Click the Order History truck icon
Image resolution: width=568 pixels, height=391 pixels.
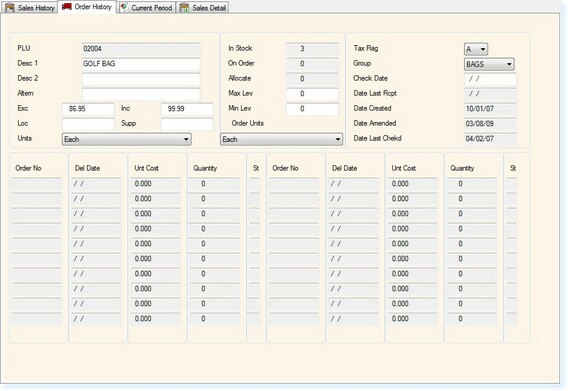point(67,7)
